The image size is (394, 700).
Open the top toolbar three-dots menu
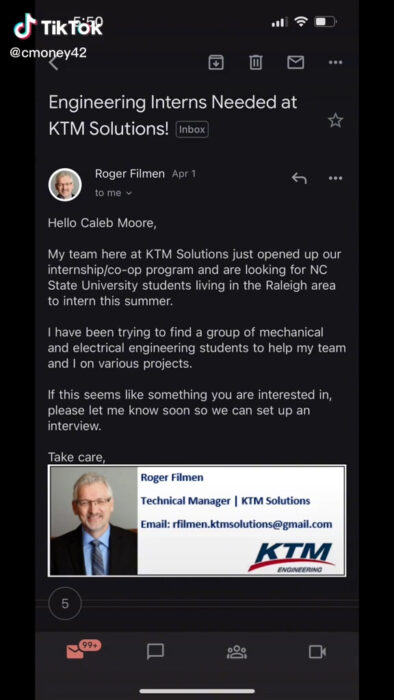point(336,62)
